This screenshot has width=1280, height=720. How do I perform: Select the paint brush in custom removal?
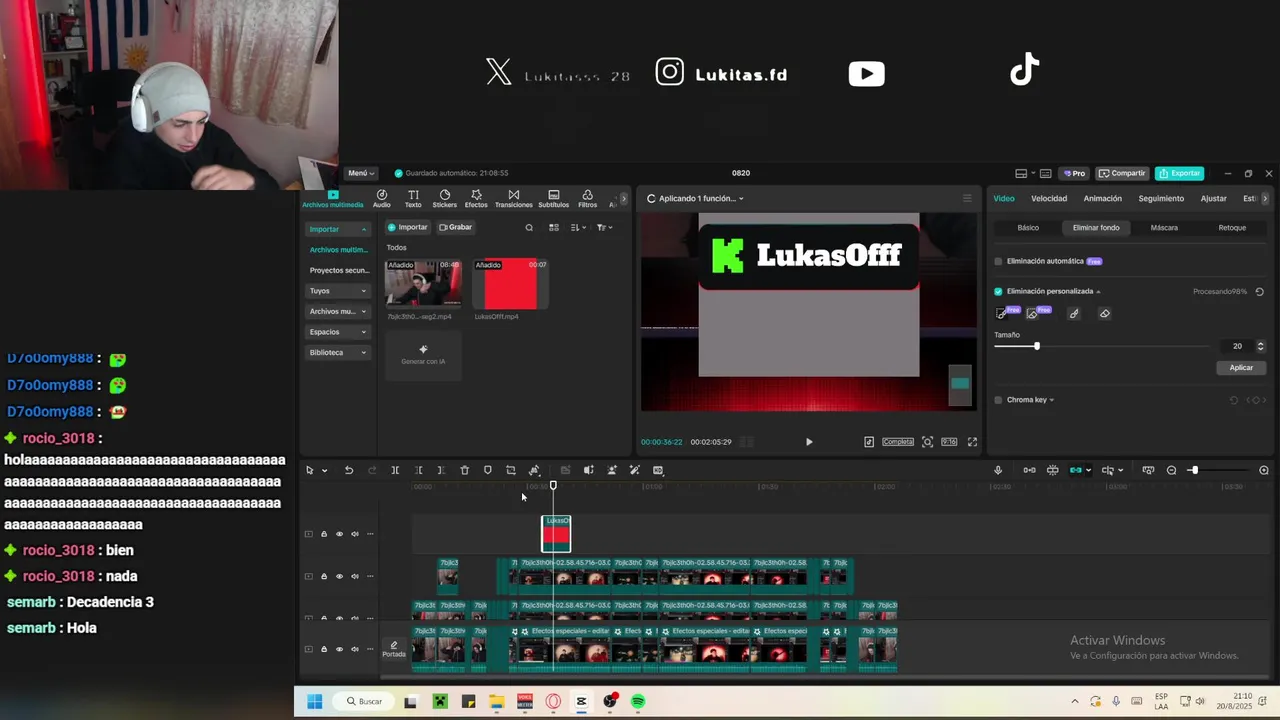[1074, 314]
